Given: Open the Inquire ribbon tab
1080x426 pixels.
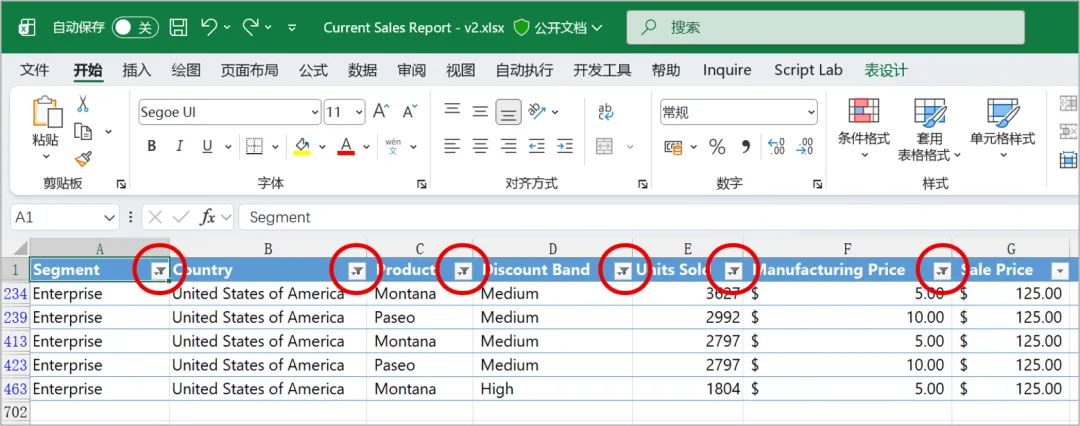Looking at the screenshot, I should (x=727, y=70).
